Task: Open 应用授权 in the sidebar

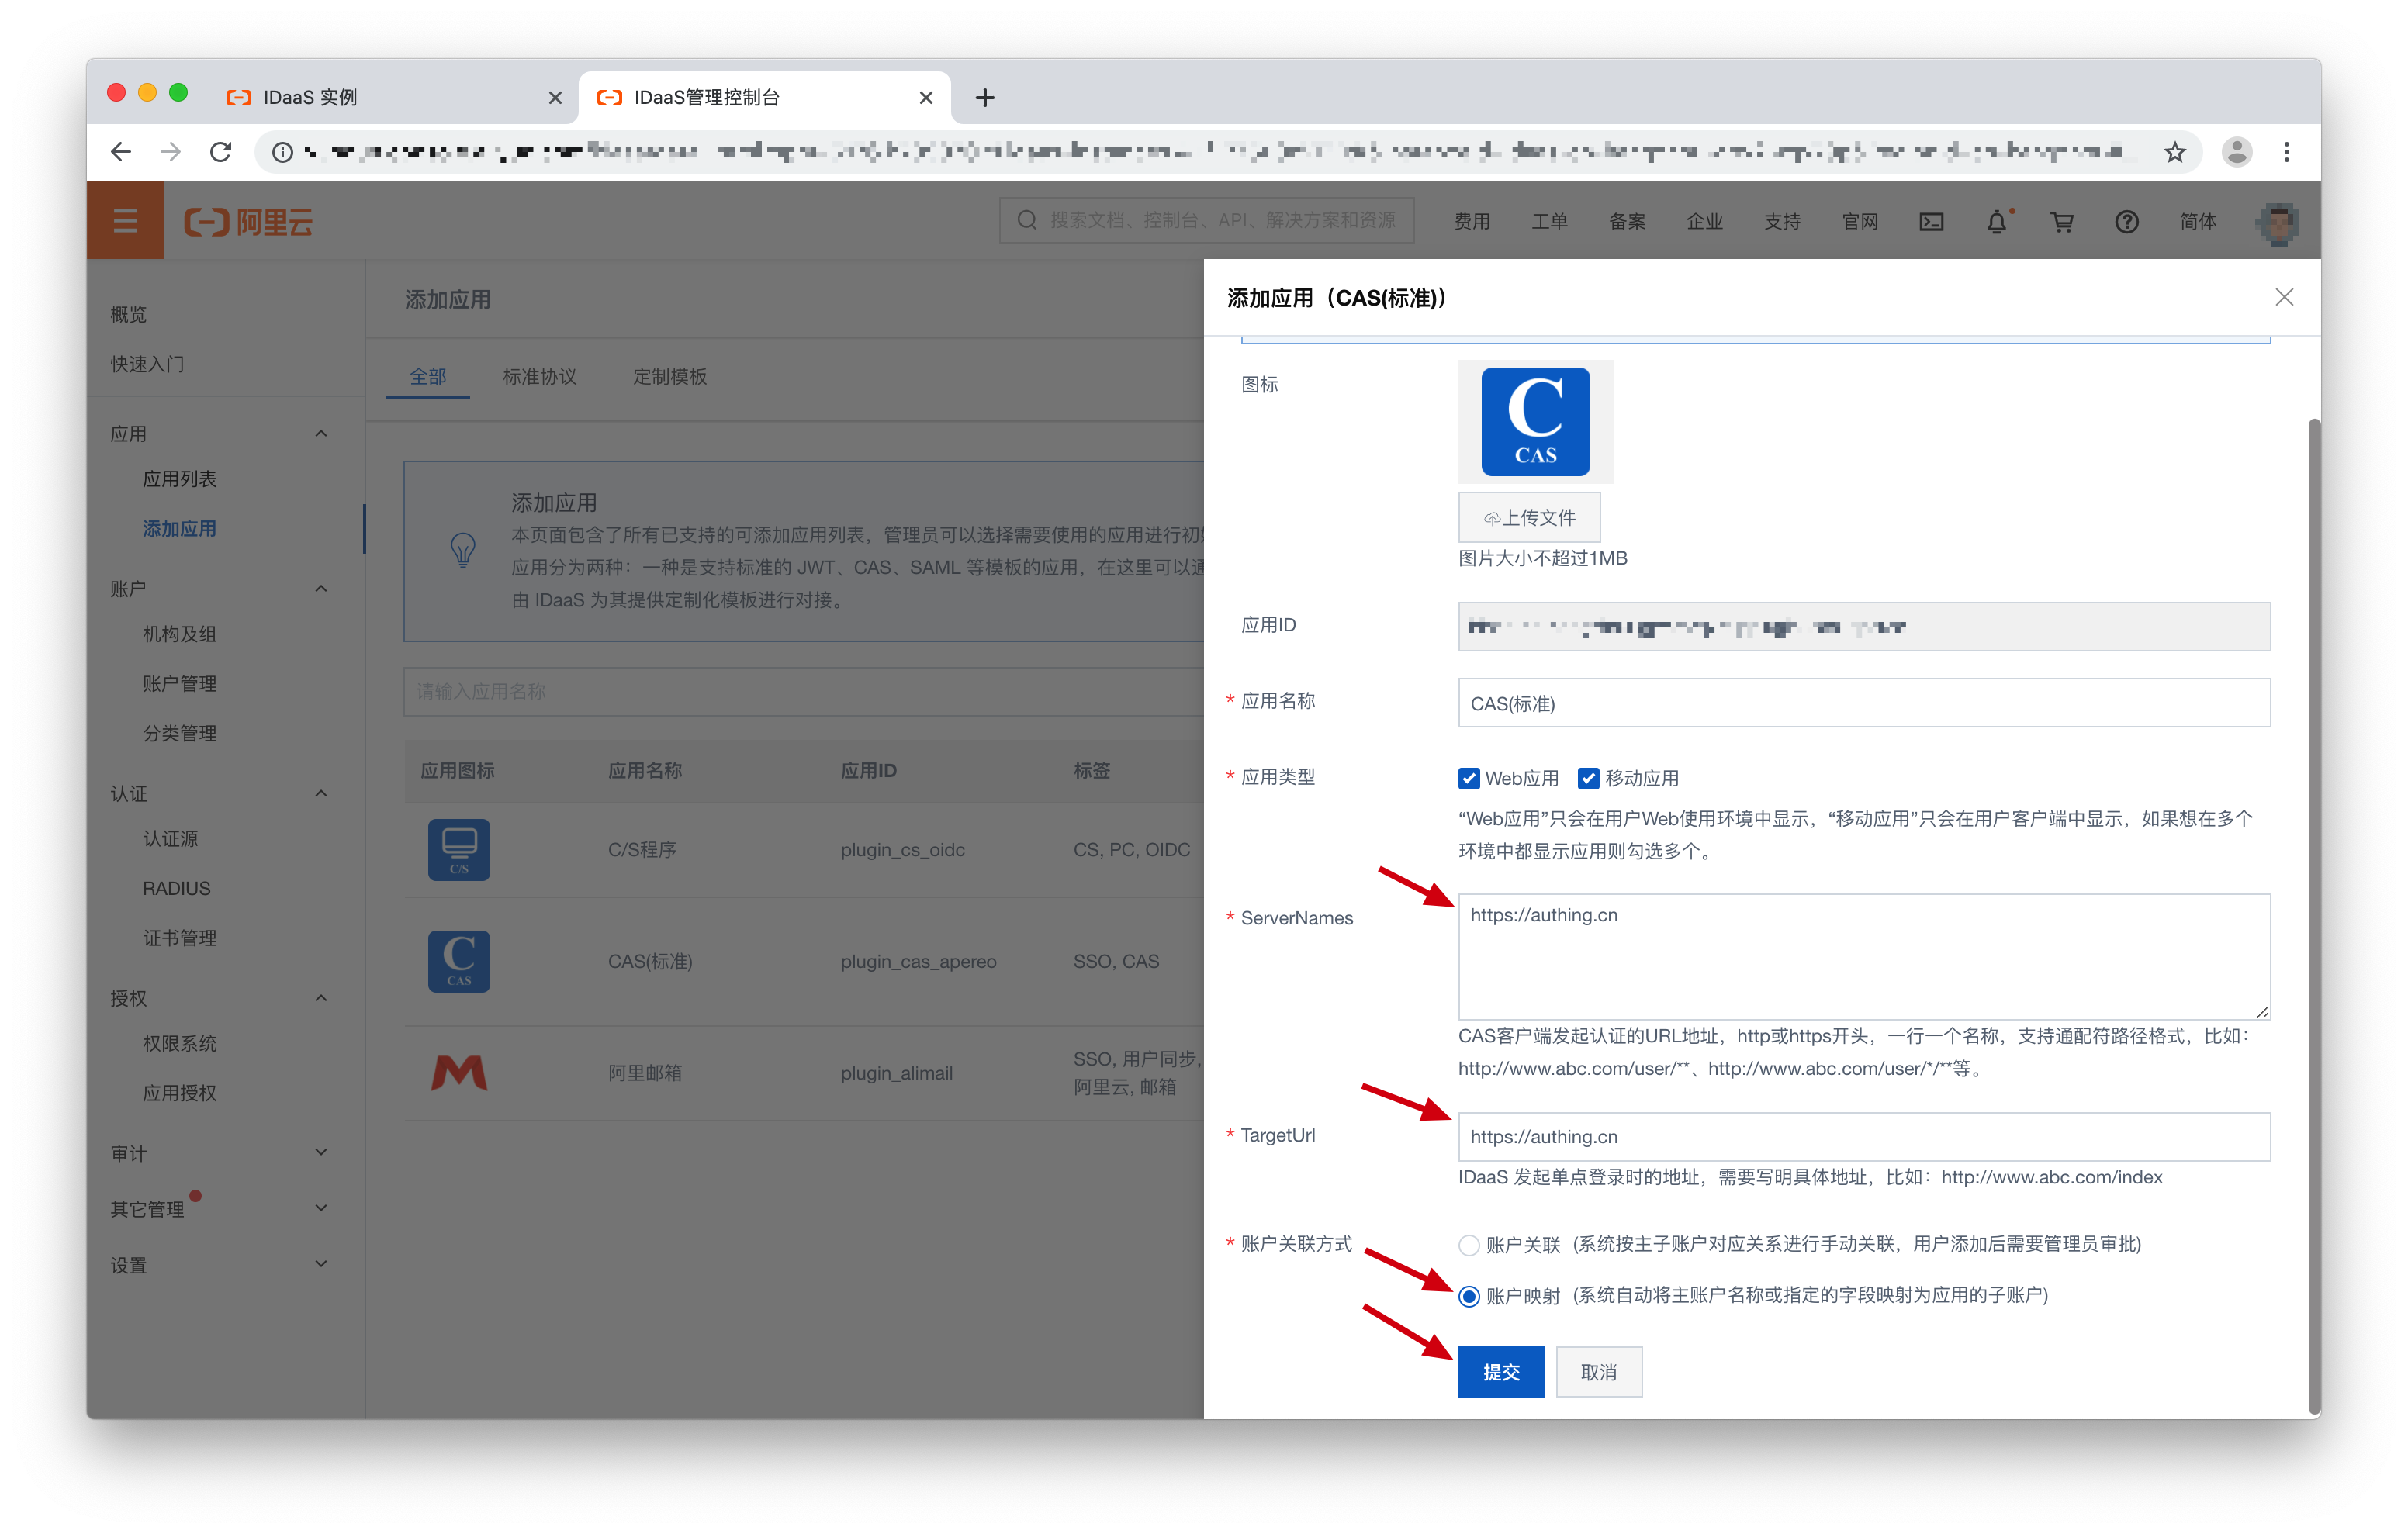Action: click(x=180, y=1093)
